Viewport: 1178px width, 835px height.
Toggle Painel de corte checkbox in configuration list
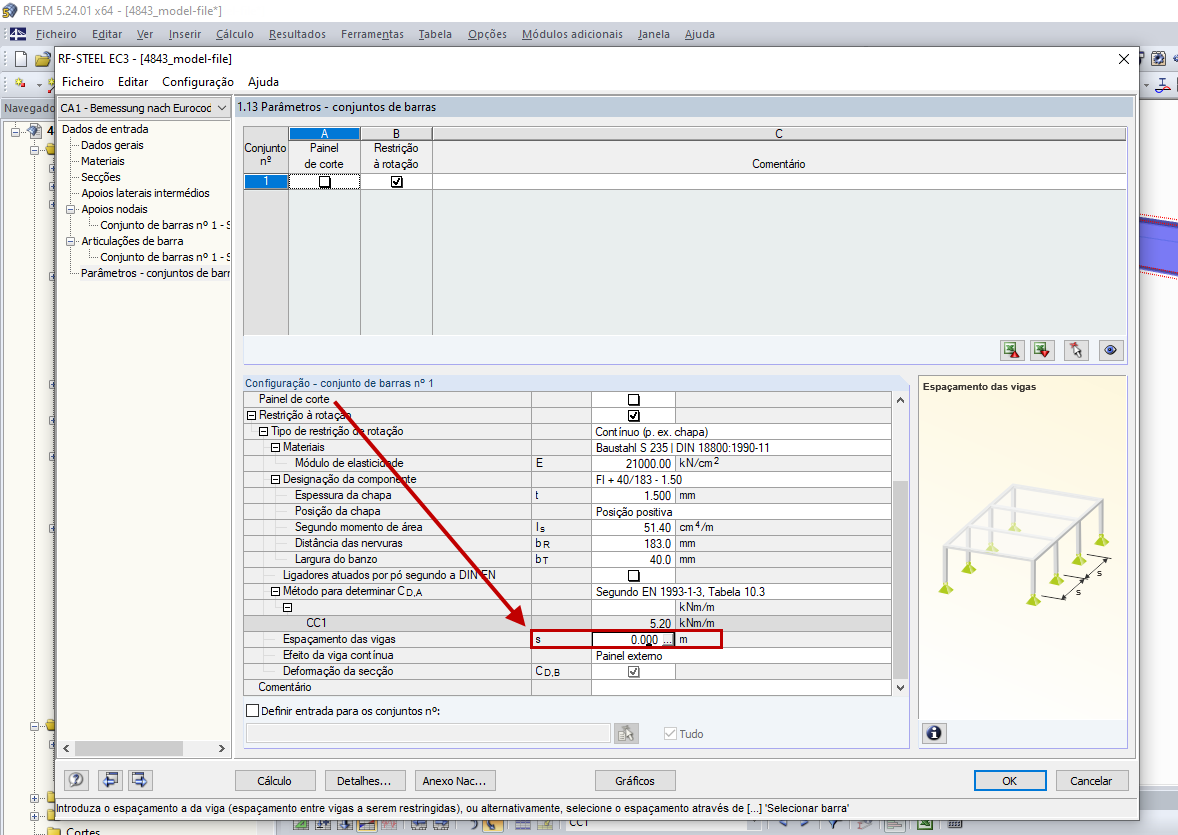tap(633, 400)
